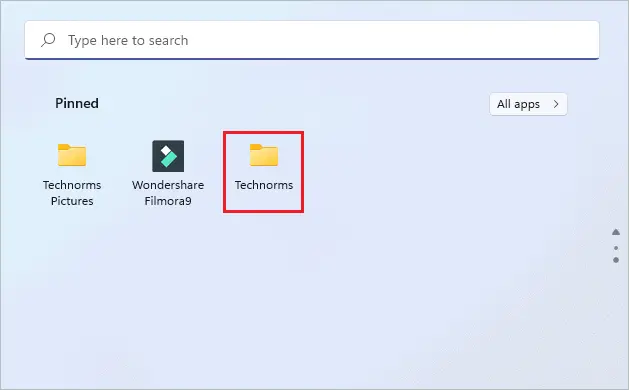
Task: Go to previous pinned page with the up arrow
Action: (616, 232)
